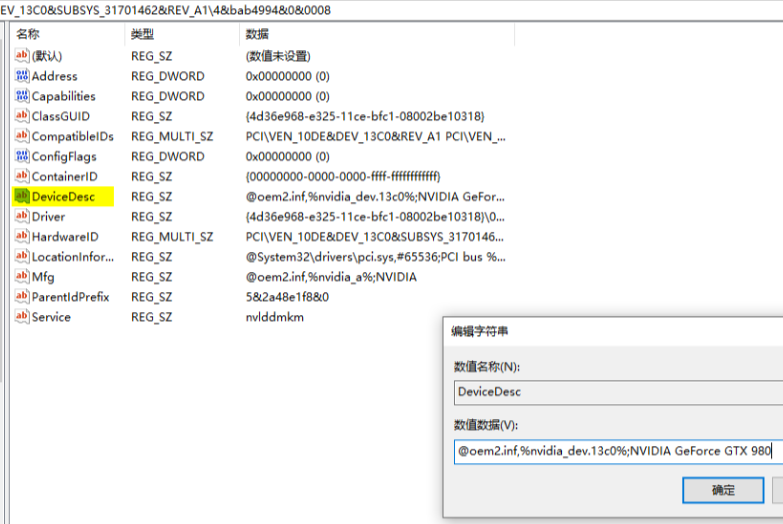Select the Service value name
Screen dimensions: 783x524
[x=51, y=317]
